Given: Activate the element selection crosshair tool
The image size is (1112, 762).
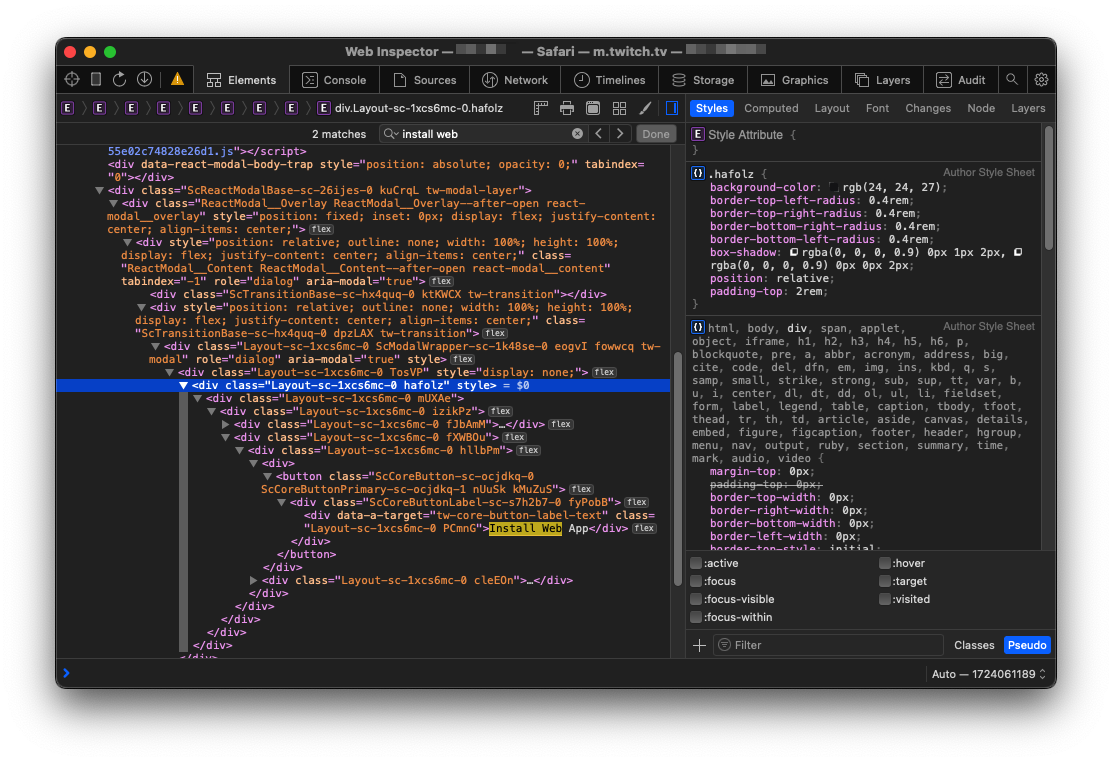Looking at the screenshot, I should coord(72,79).
